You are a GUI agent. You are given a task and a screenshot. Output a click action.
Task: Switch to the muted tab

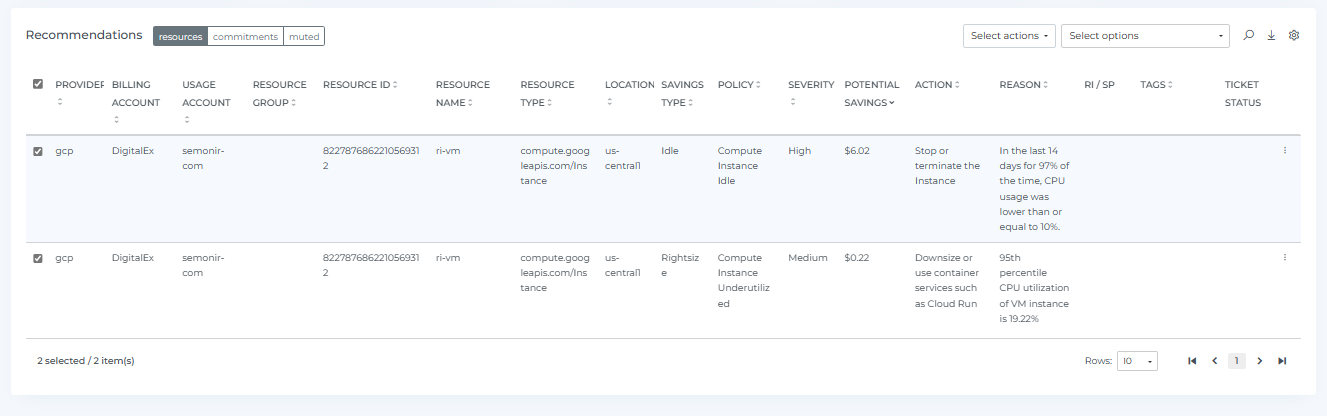[304, 37]
